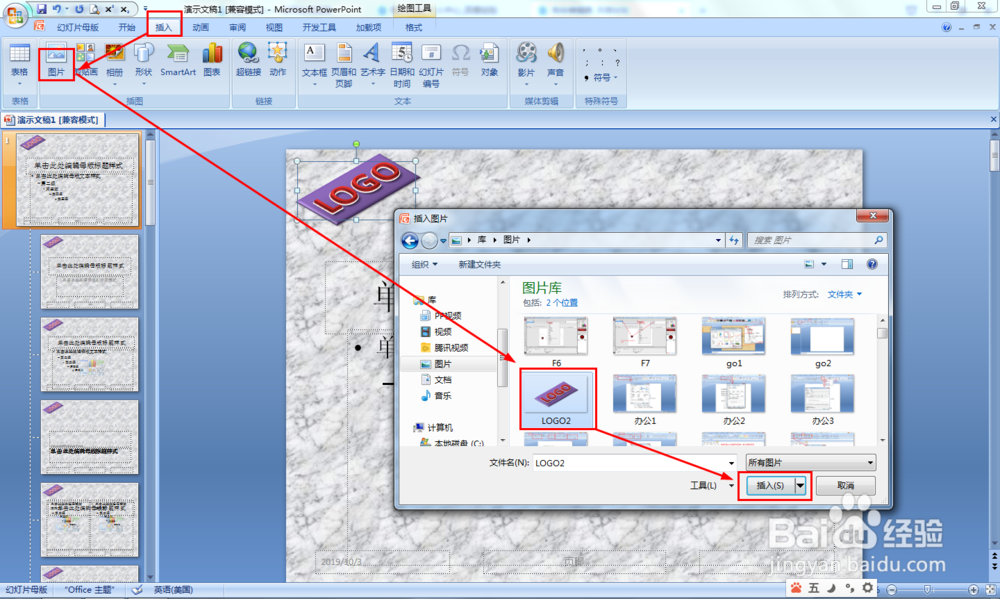Click the refresh icon beside the address bar
Image resolution: width=1000 pixels, height=599 pixels.
pos(734,240)
